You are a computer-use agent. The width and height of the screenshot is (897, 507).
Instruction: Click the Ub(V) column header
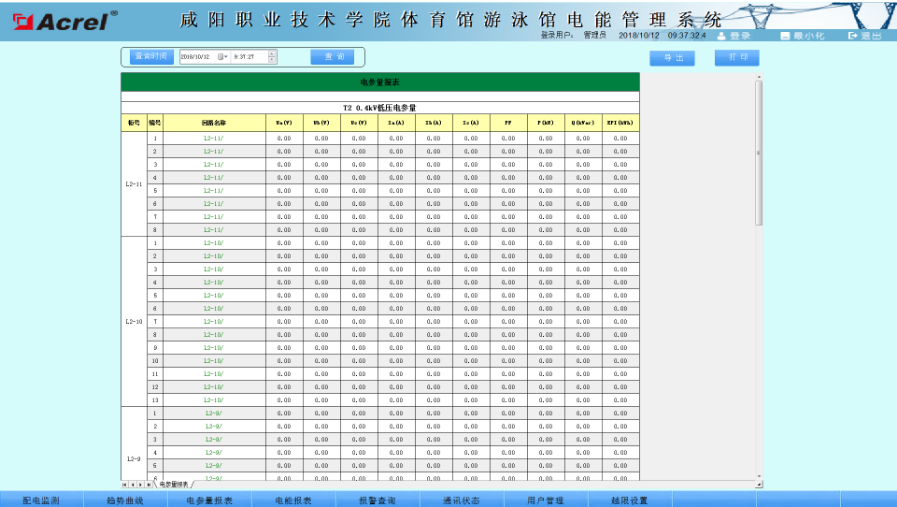pos(322,123)
